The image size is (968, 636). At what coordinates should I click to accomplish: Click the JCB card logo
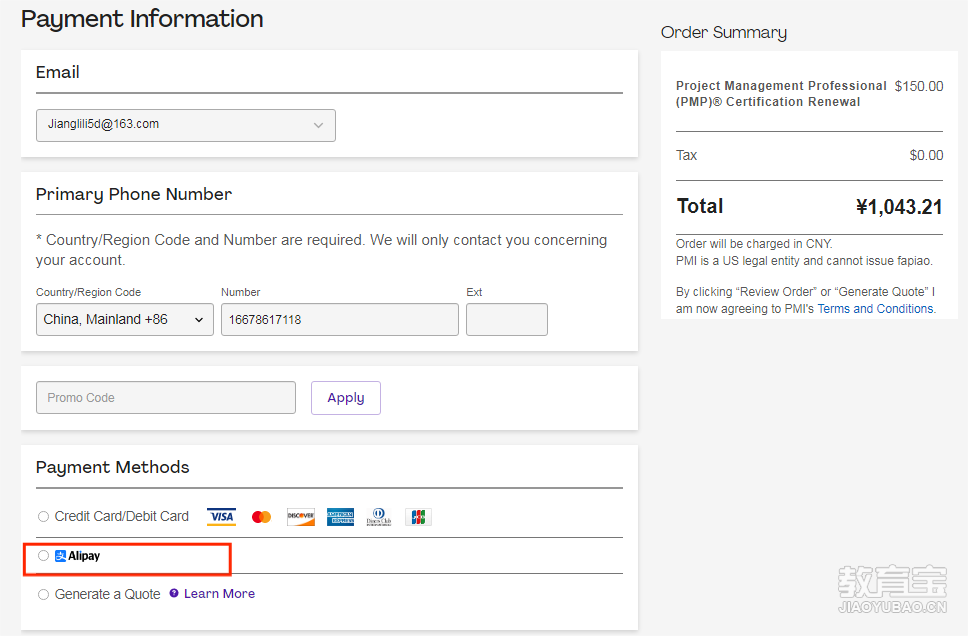tap(418, 516)
